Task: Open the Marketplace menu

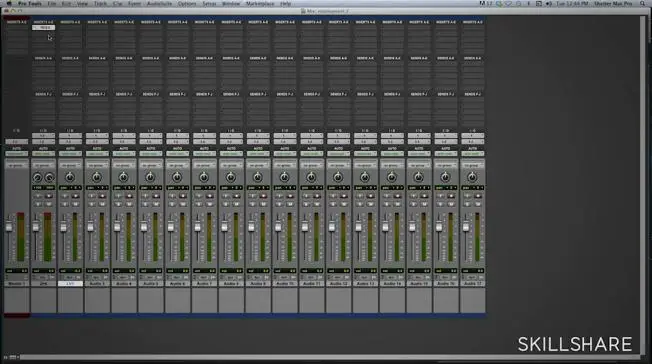Action: click(x=260, y=3)
